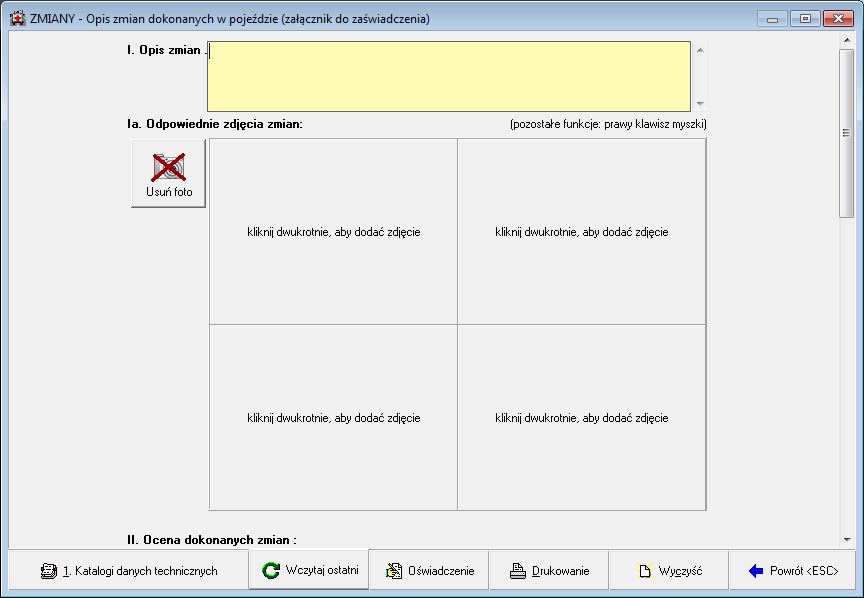The width and height of the screenshot is (864, 598).
Task: Click the ZMIANY application icon in title bar
Action: point(17,18)
